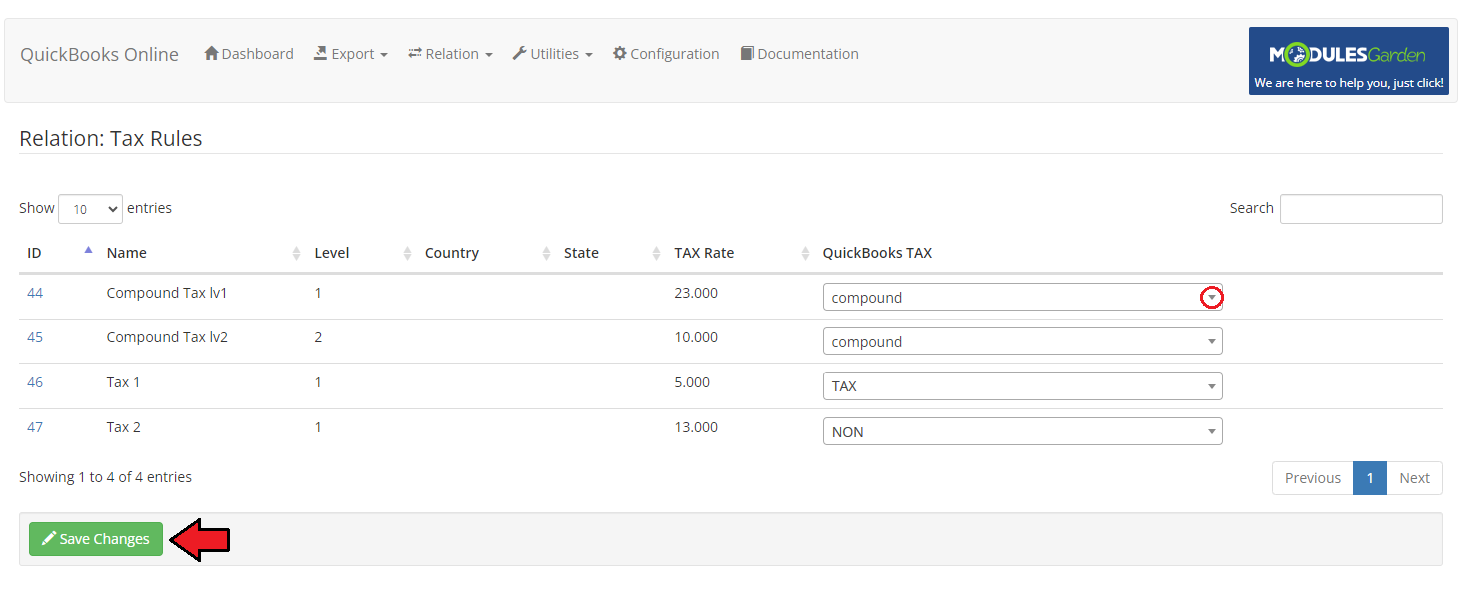Change QuickBooks TAX selection for Tax 2

(1022, 432)
